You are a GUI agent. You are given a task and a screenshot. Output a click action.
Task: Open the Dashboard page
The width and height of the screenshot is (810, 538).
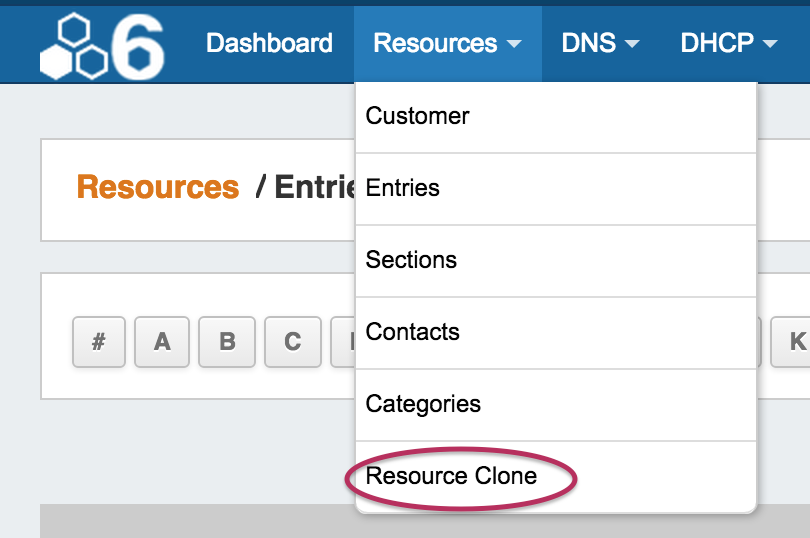point(269,44)
